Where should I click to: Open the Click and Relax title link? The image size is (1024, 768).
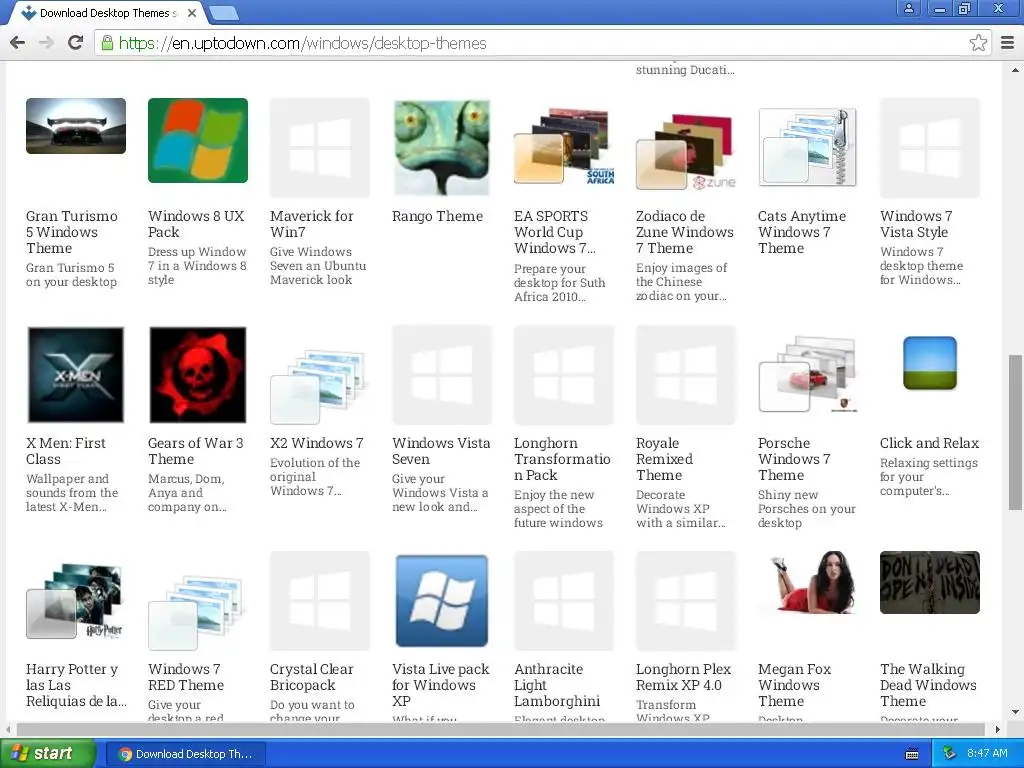click(929, 443)
